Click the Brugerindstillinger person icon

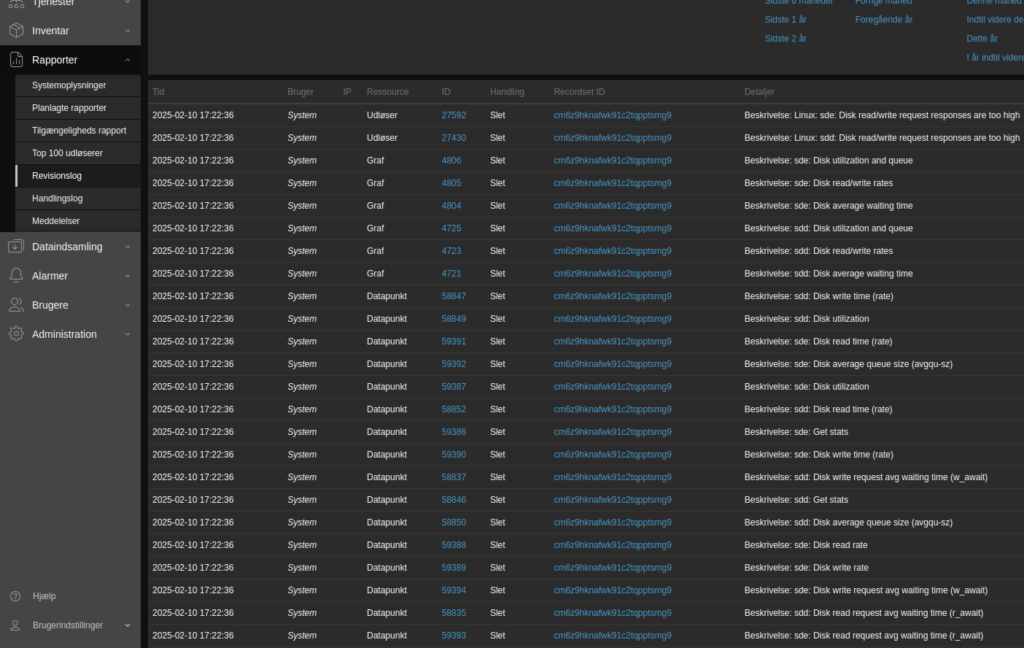(14, 625)
